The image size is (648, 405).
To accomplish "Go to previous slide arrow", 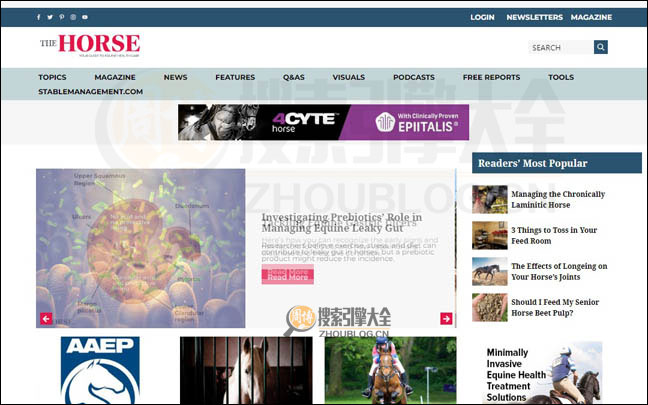I will [46, 319].
